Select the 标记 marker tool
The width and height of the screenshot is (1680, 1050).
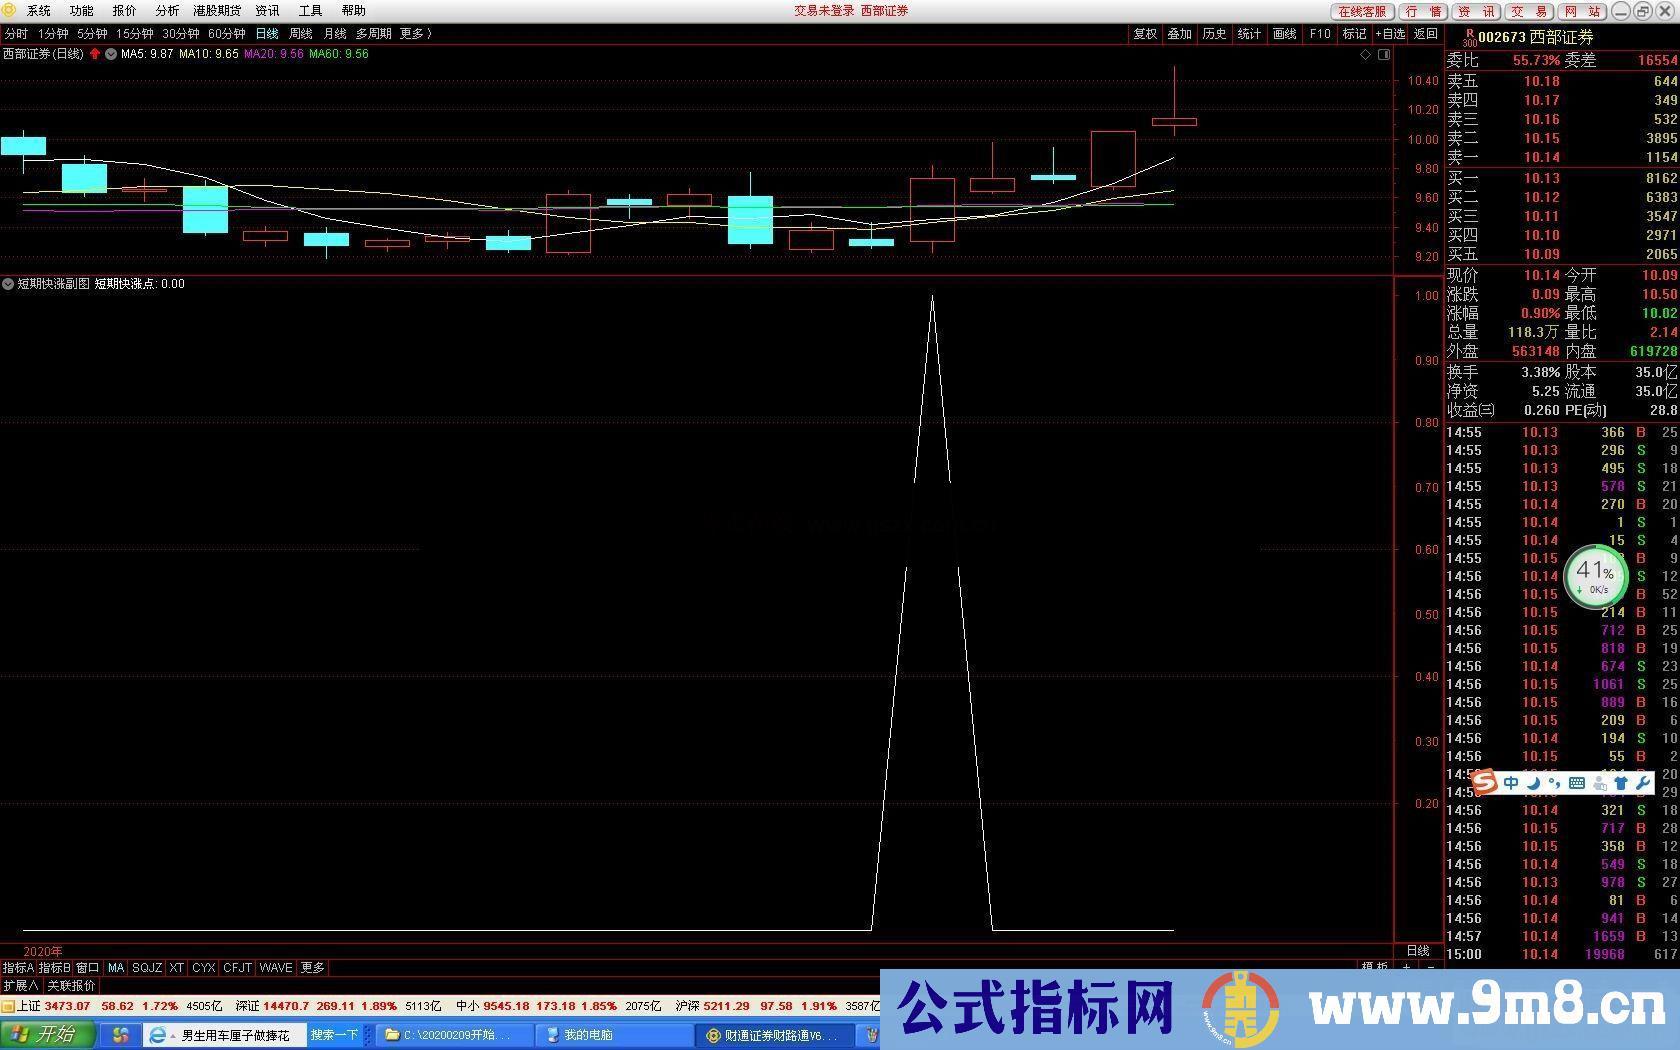[x=1354, y=33]
